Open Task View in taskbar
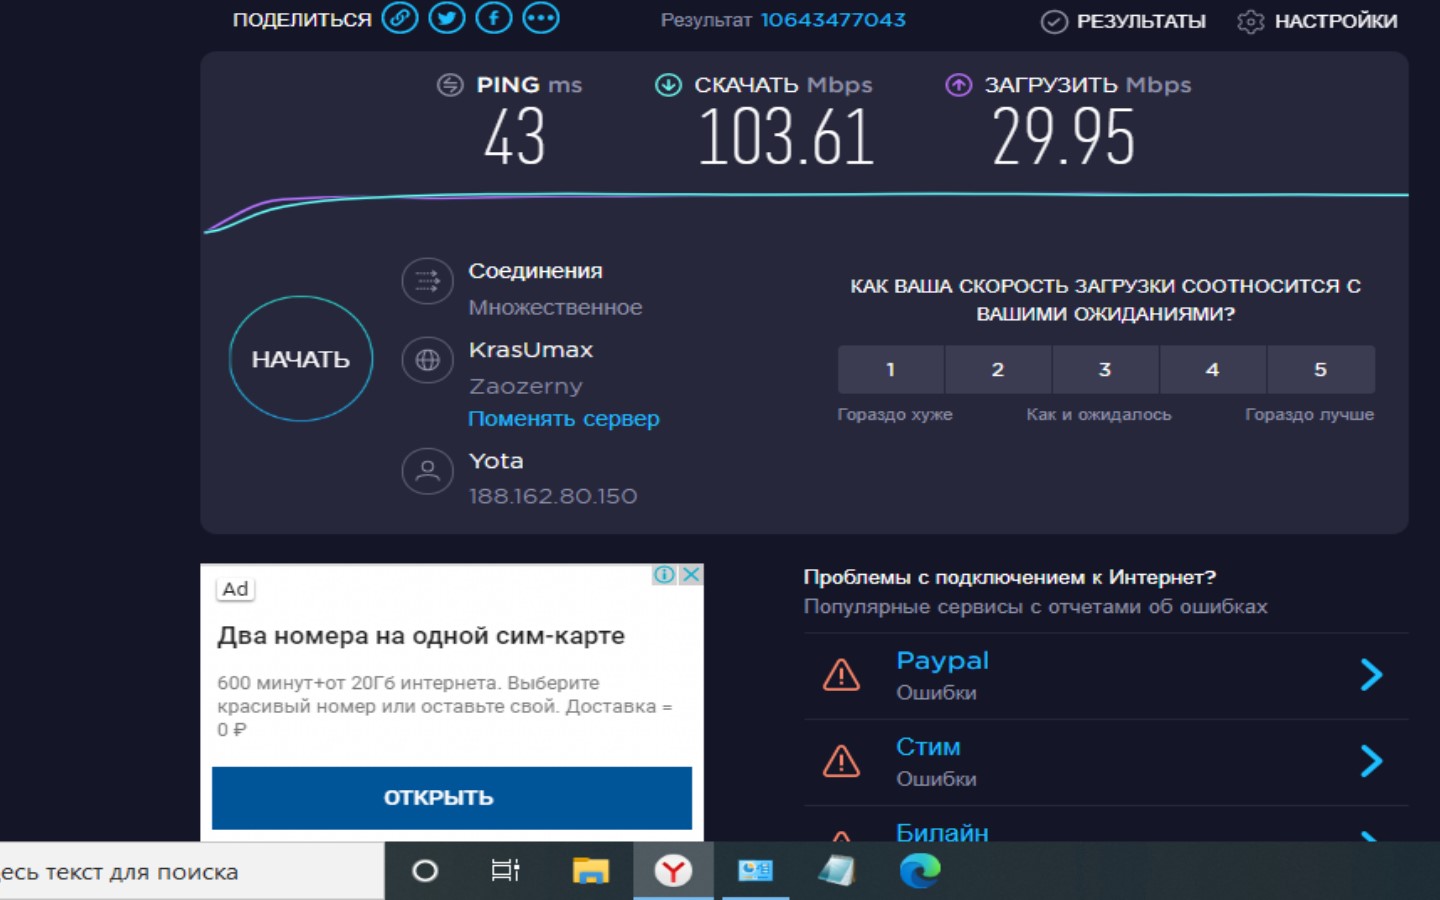Screen dimensions: 1440x900 coord(506,871)
